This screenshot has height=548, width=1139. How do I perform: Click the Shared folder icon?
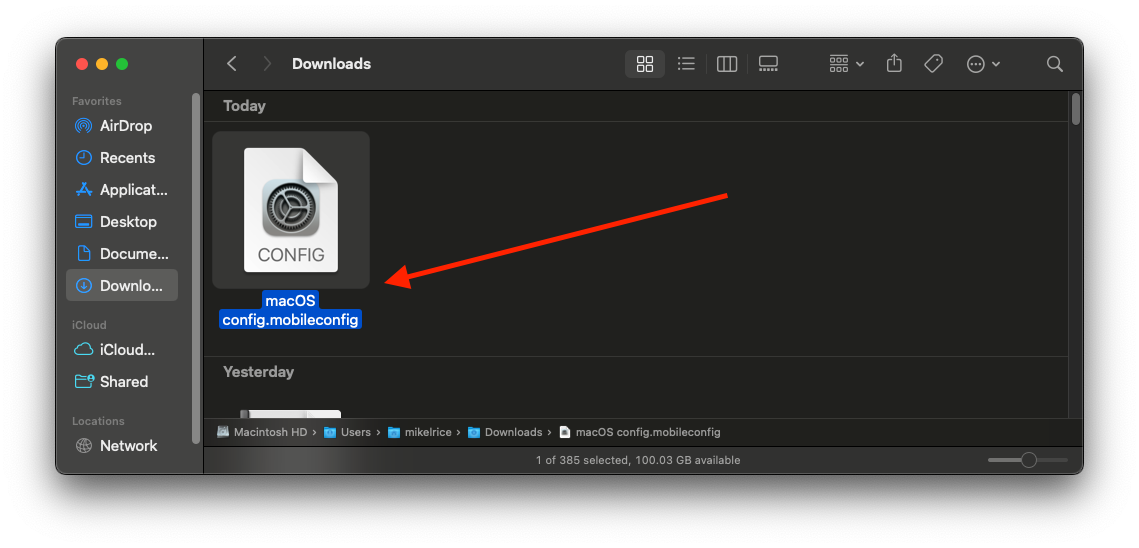click(84, 382)
